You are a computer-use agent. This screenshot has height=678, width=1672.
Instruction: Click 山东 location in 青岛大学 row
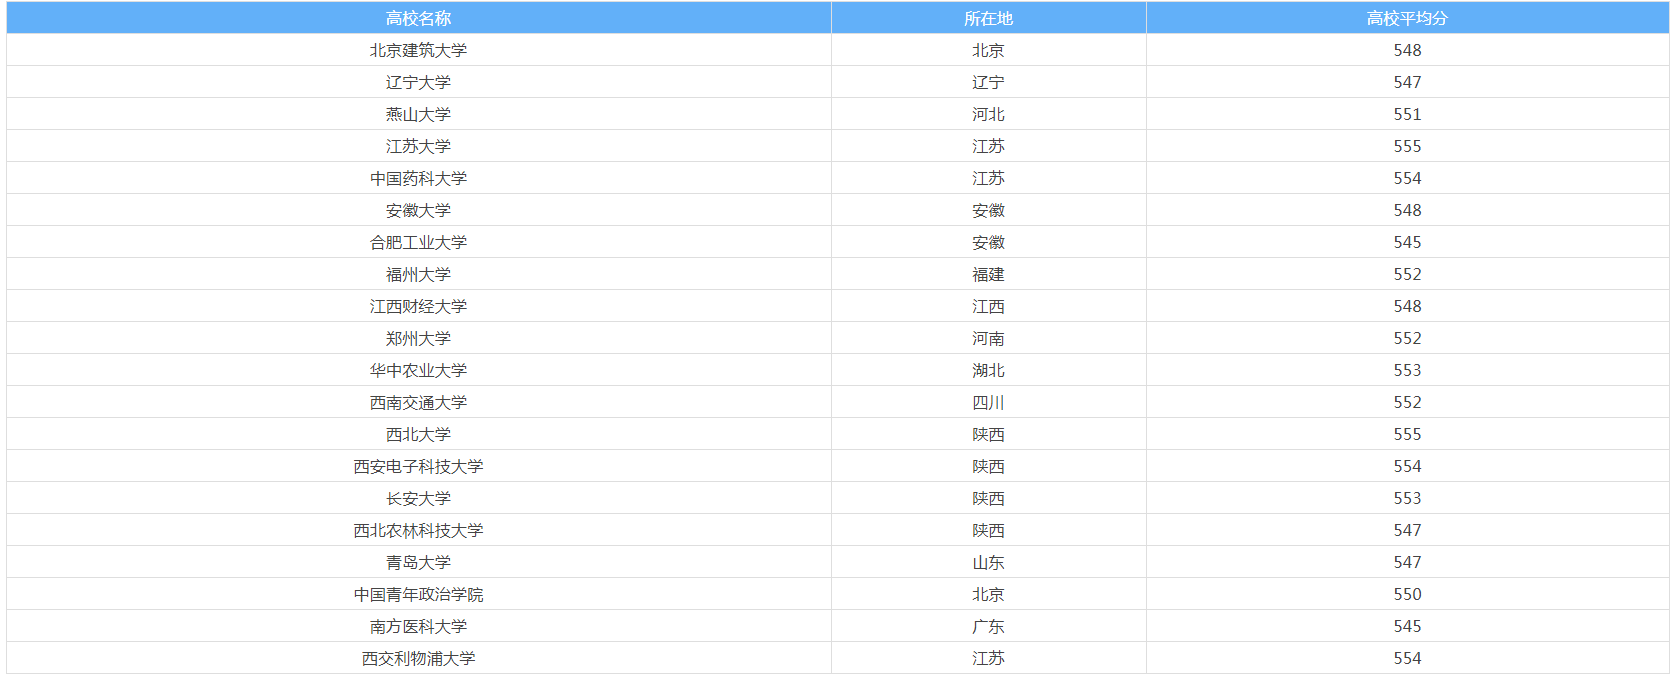[x=988, y=562]
